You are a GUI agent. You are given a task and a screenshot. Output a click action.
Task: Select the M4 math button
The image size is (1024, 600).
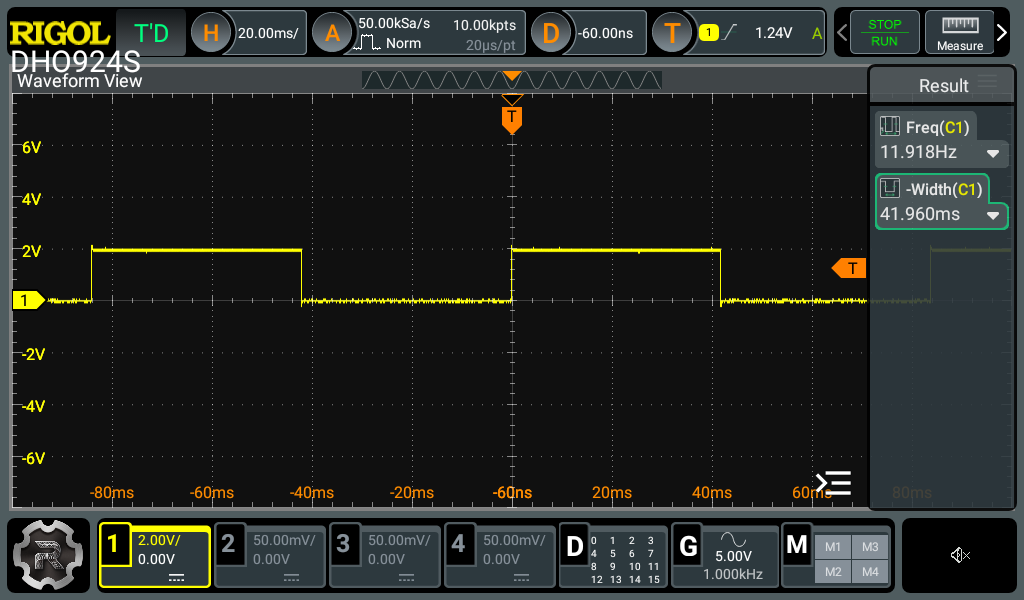870,572
